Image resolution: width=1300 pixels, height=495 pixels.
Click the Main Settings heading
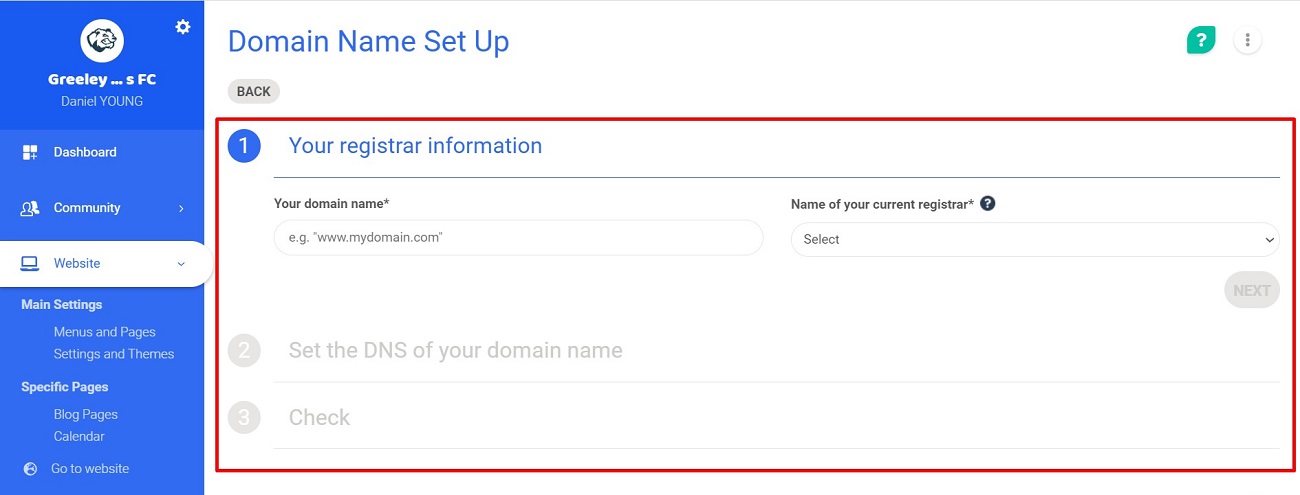tap(62, 305)
